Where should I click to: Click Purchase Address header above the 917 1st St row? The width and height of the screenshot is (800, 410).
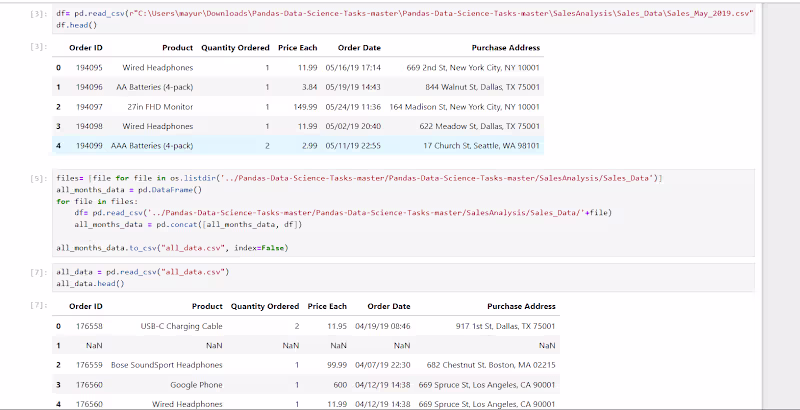pos(521,306)
